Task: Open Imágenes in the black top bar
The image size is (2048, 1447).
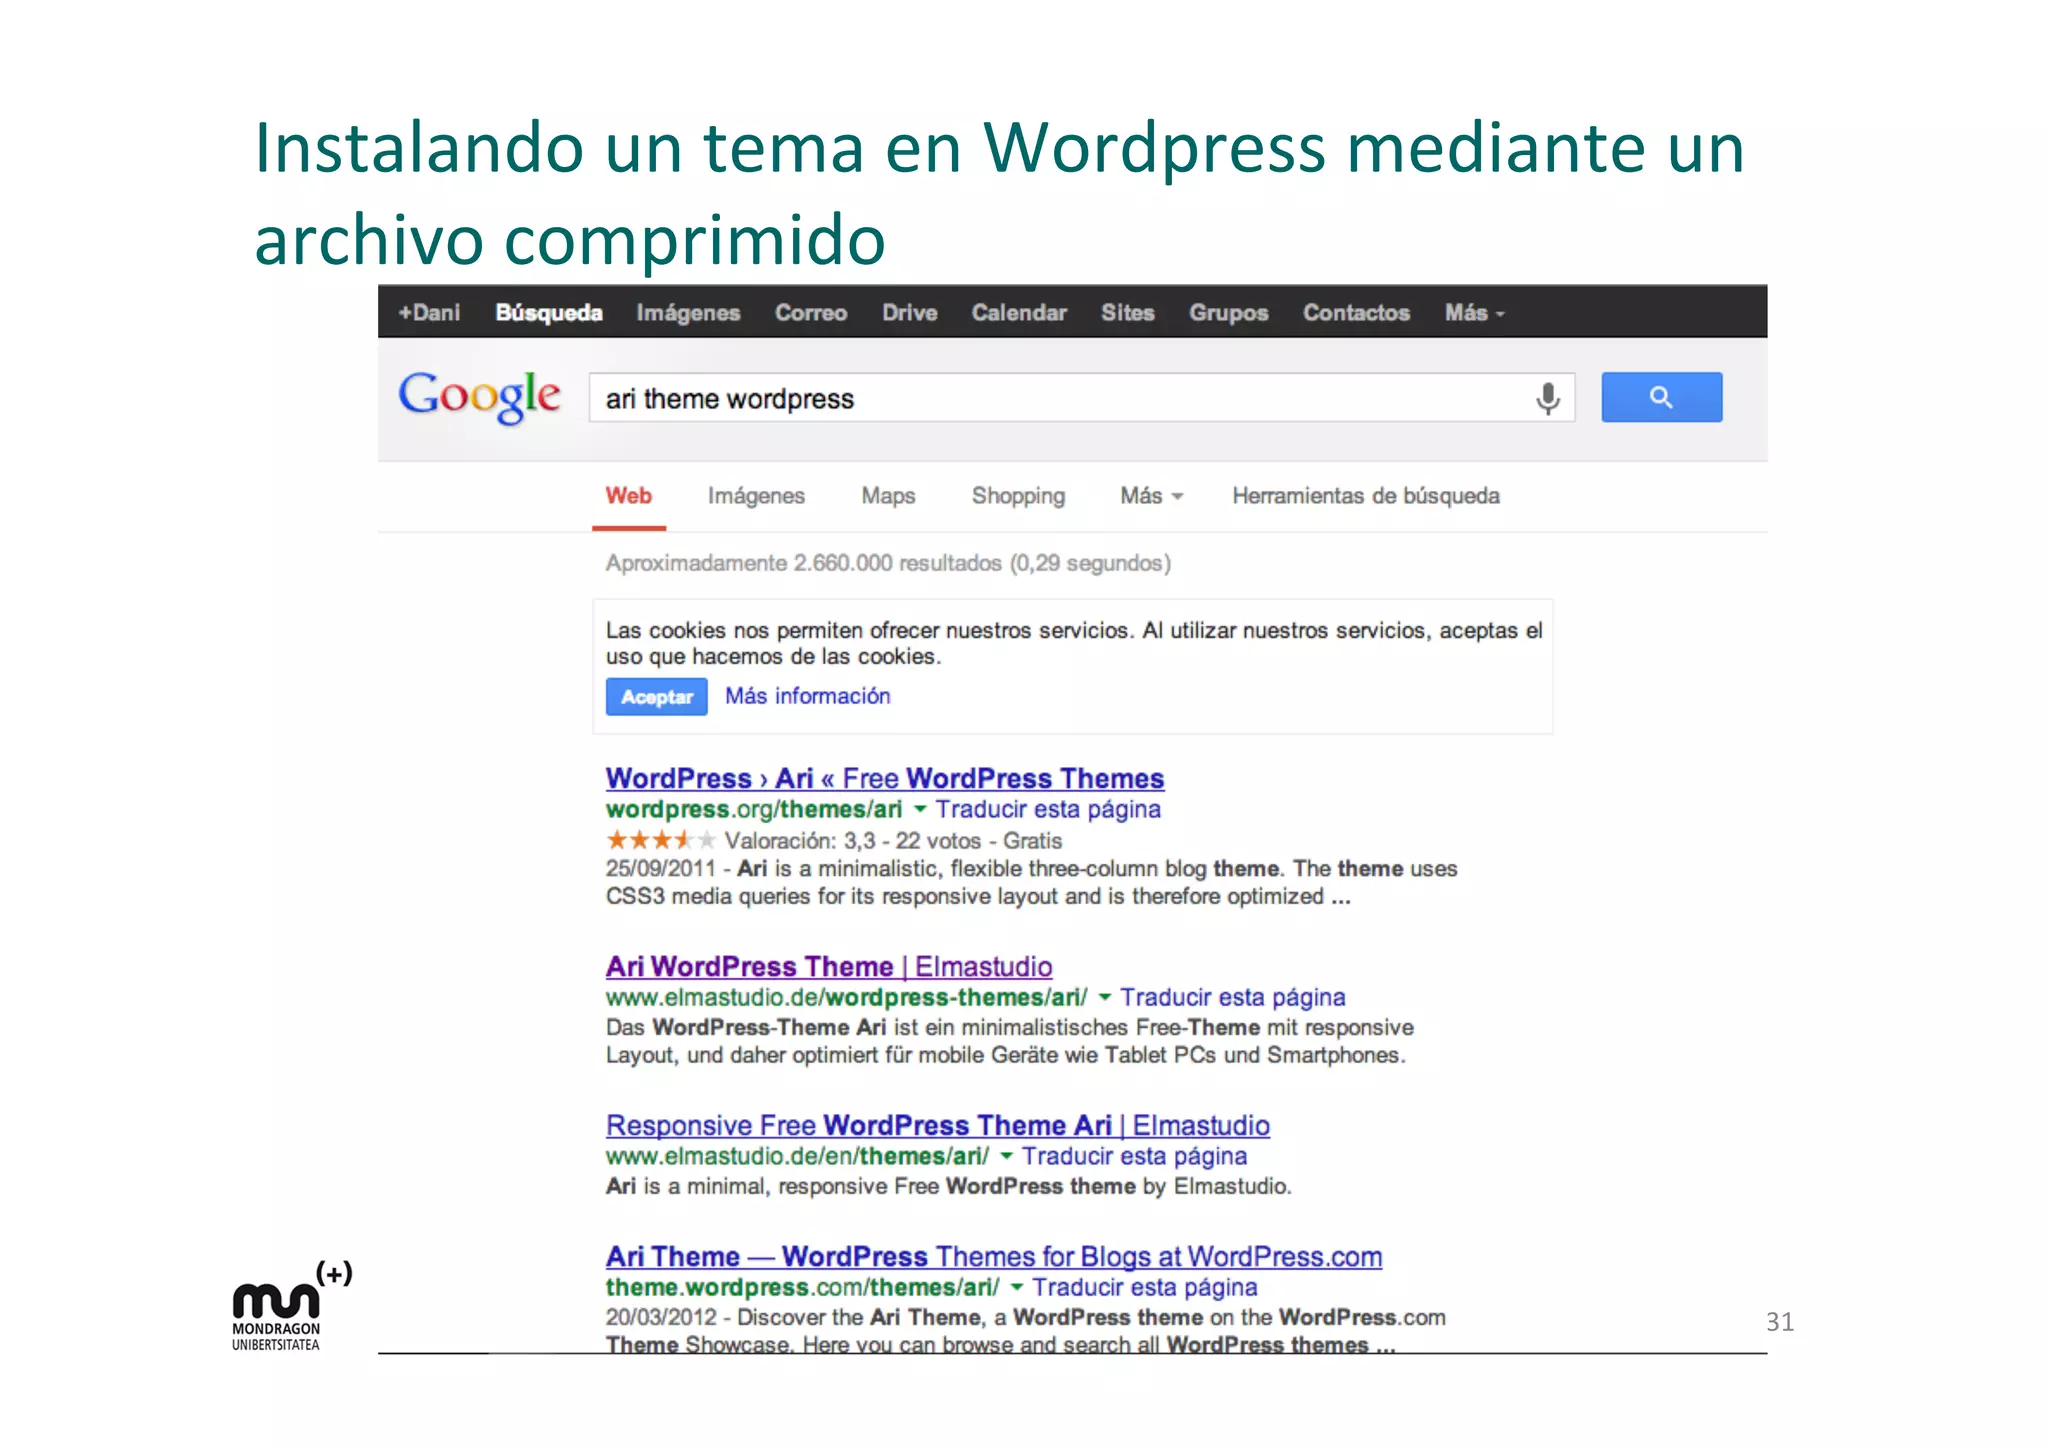Action: (x=688, y=313)
